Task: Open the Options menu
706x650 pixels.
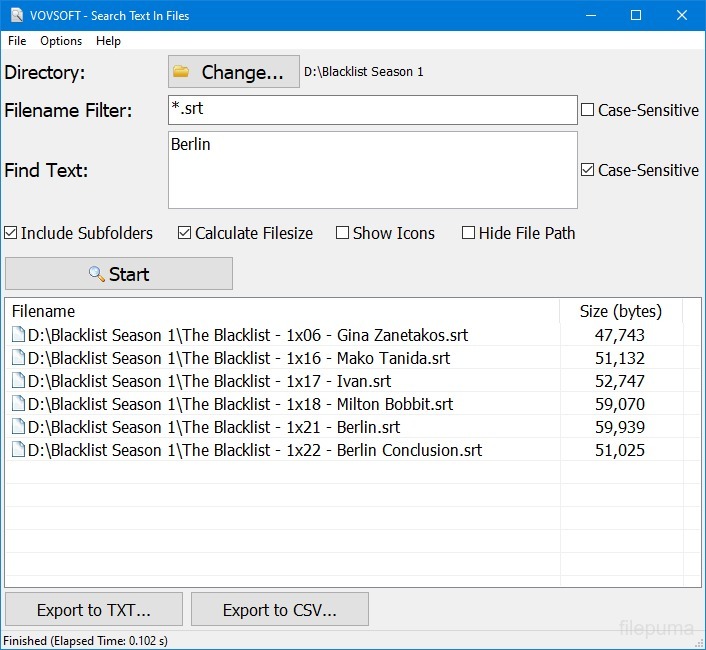Action: pyautogui.click(x=61, y=41)
